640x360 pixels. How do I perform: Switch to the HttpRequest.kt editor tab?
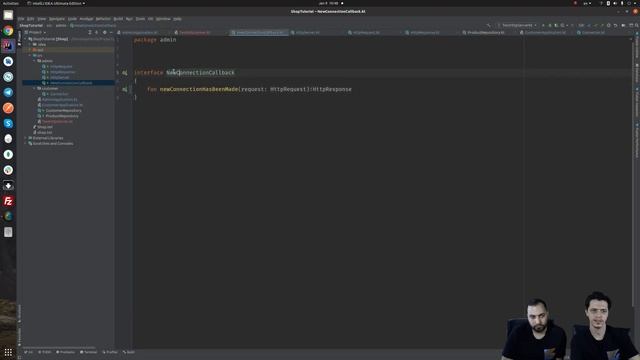pyautogui.click(x=366, y=32)
